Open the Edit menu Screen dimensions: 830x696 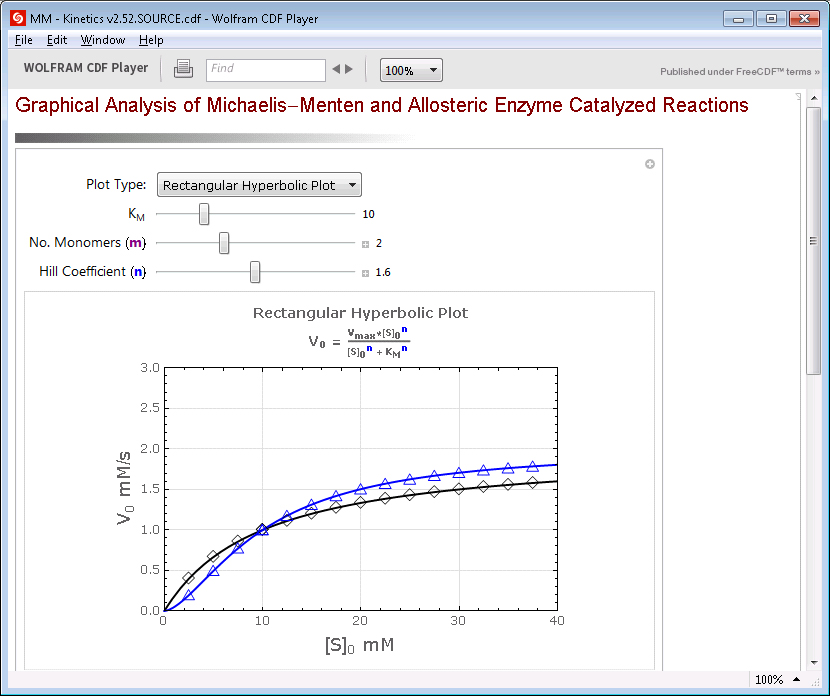(x=58, y=40)
